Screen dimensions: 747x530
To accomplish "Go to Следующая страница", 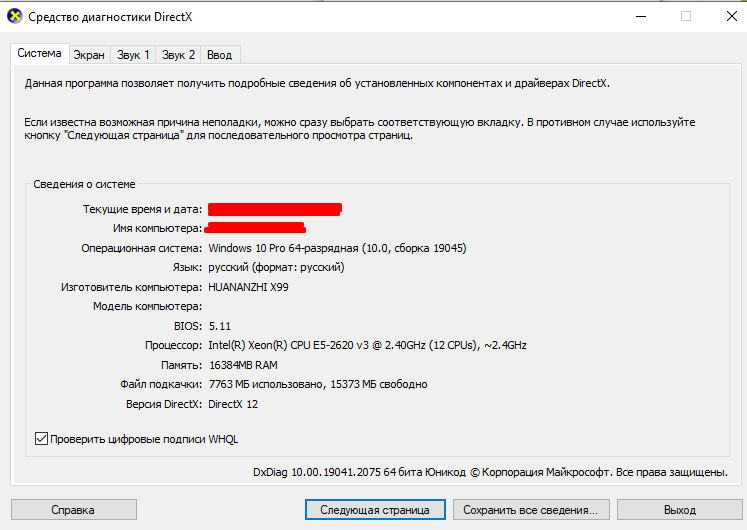I will 375,510.
